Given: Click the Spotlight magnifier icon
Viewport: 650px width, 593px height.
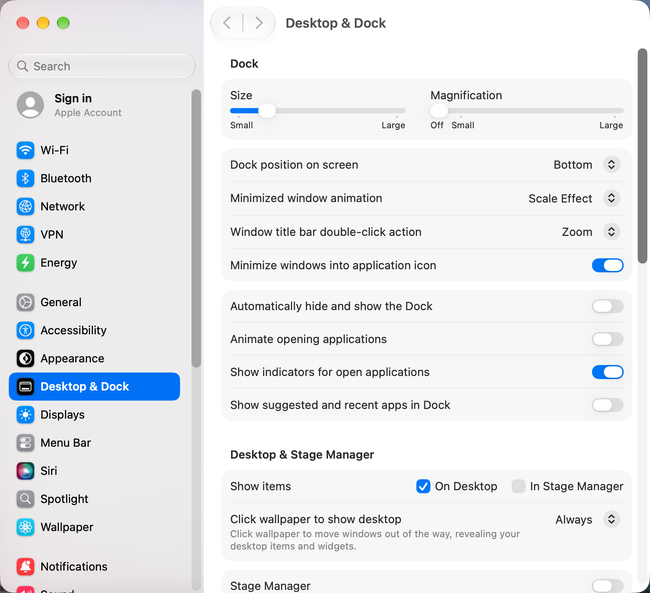Looking at the screenshot, I should 25,499.
